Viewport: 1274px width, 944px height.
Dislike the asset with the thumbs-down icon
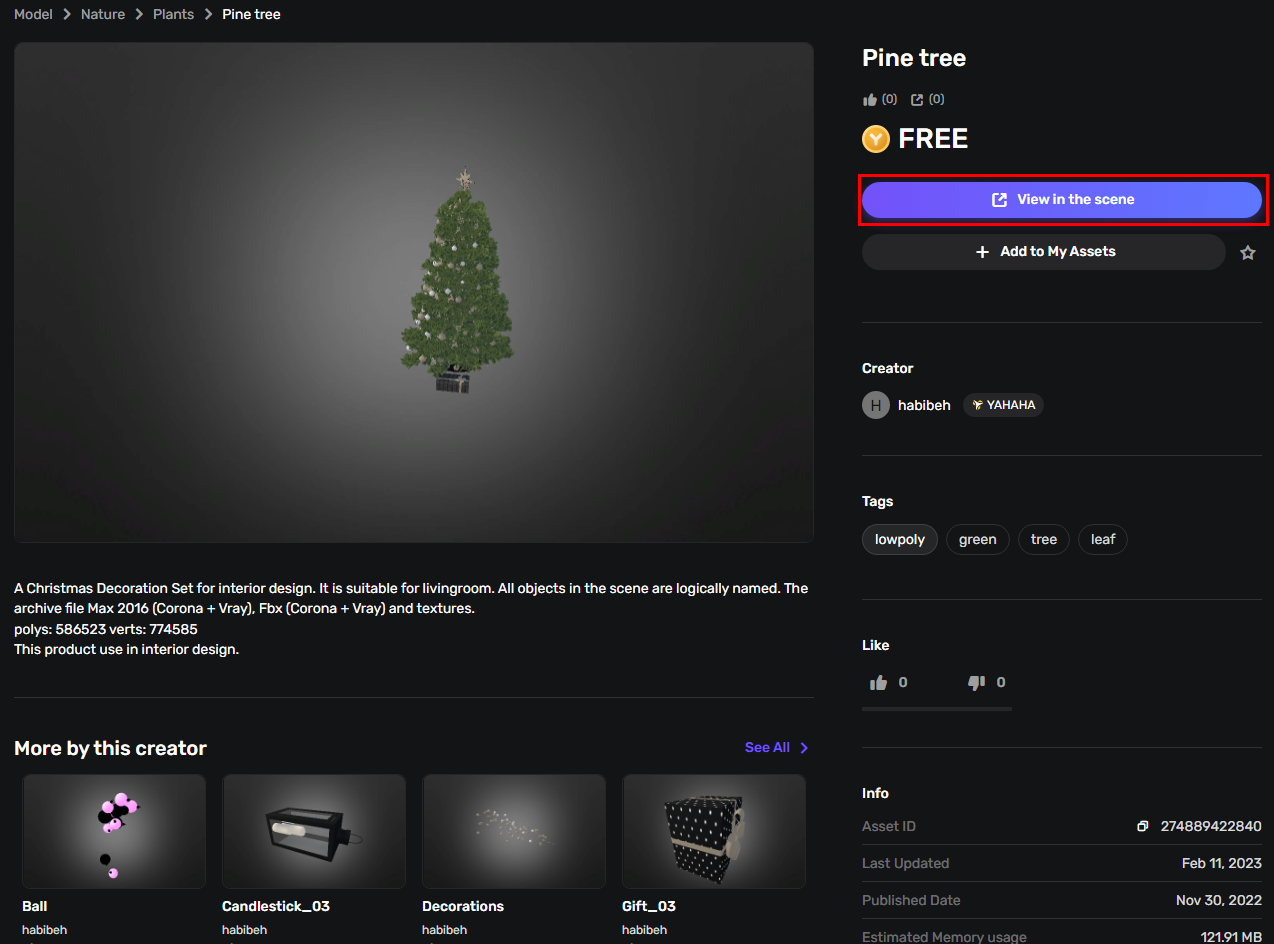click(976, 683)
